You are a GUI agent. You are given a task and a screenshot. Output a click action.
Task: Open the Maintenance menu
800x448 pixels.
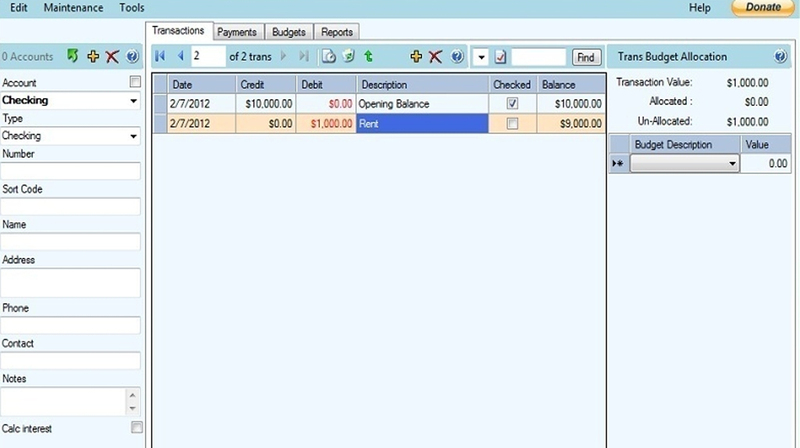tap(73, 8)
